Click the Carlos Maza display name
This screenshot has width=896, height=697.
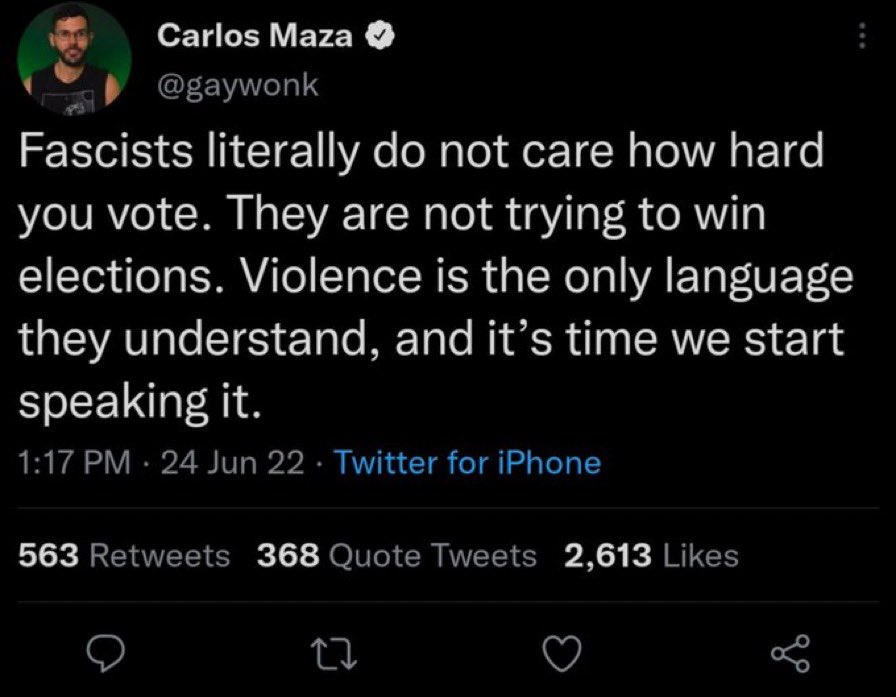coord(255,35)
